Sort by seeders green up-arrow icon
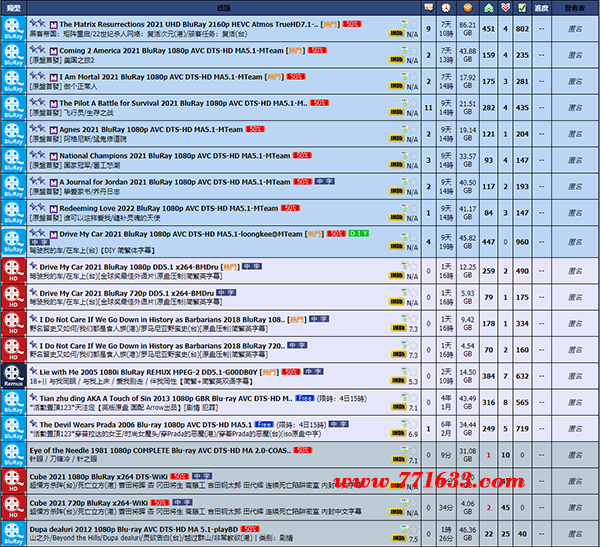The width and height of the screenshot is (600, 547). [488, 8]
